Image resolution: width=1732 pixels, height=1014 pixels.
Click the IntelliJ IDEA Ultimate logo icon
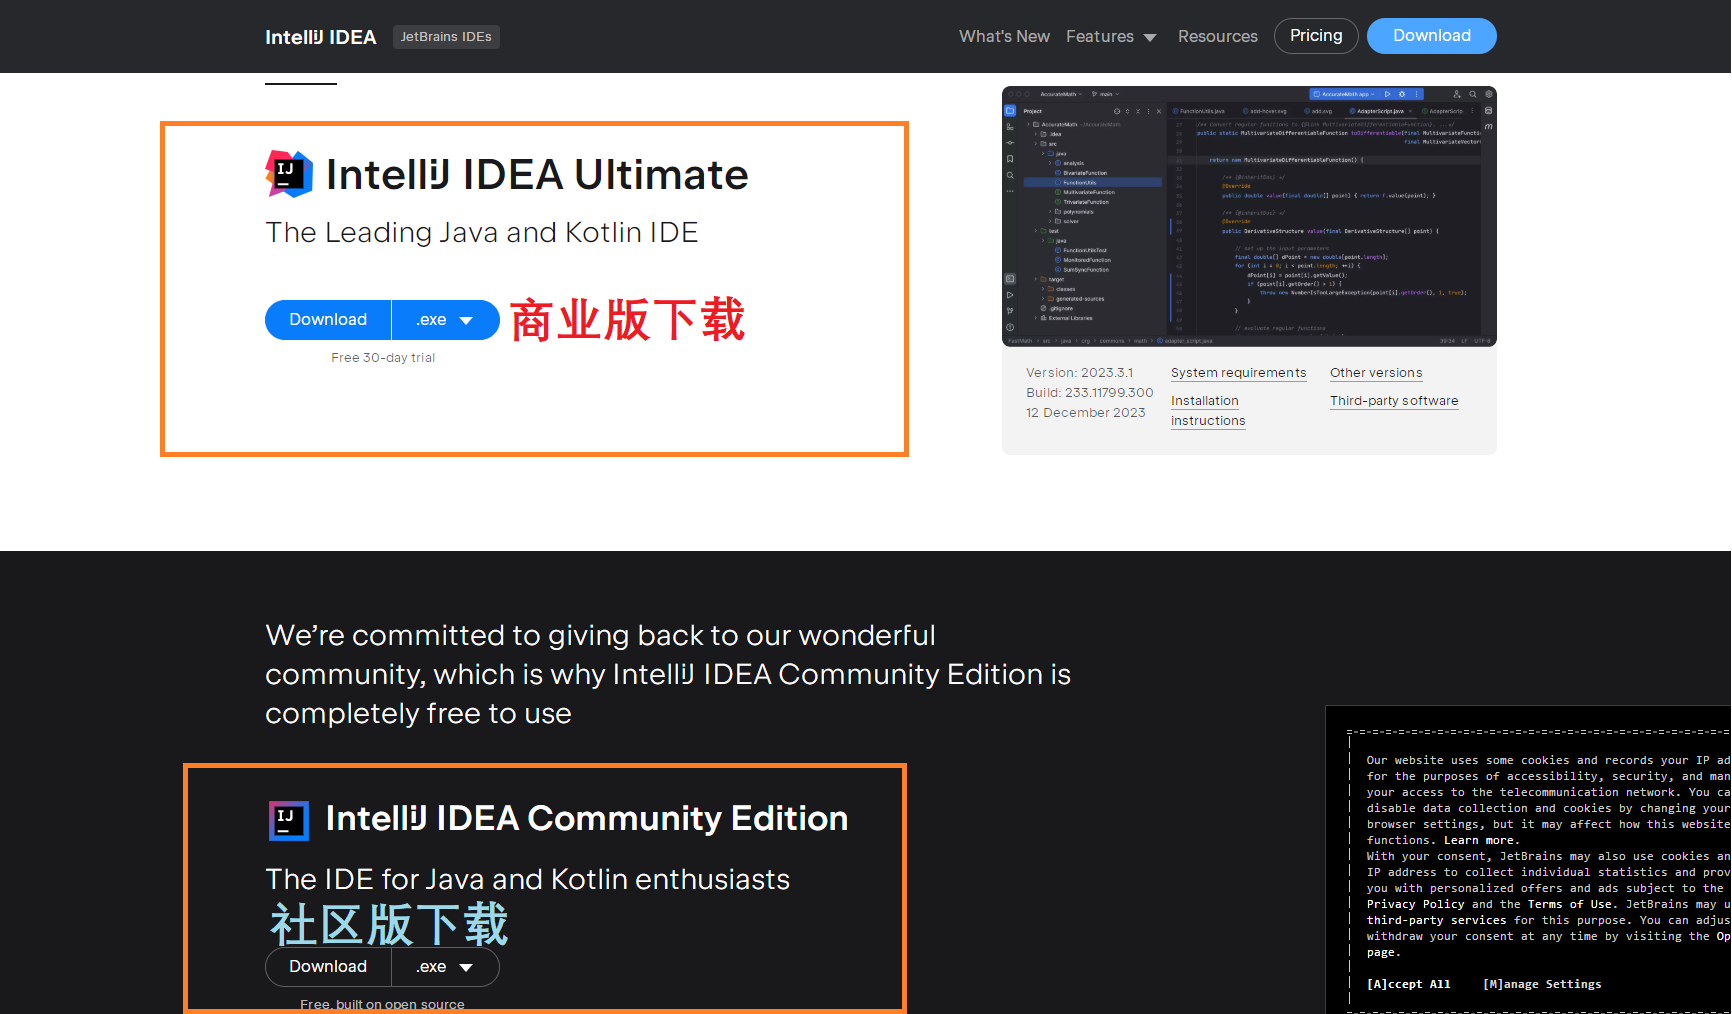(x=289, y=174)
